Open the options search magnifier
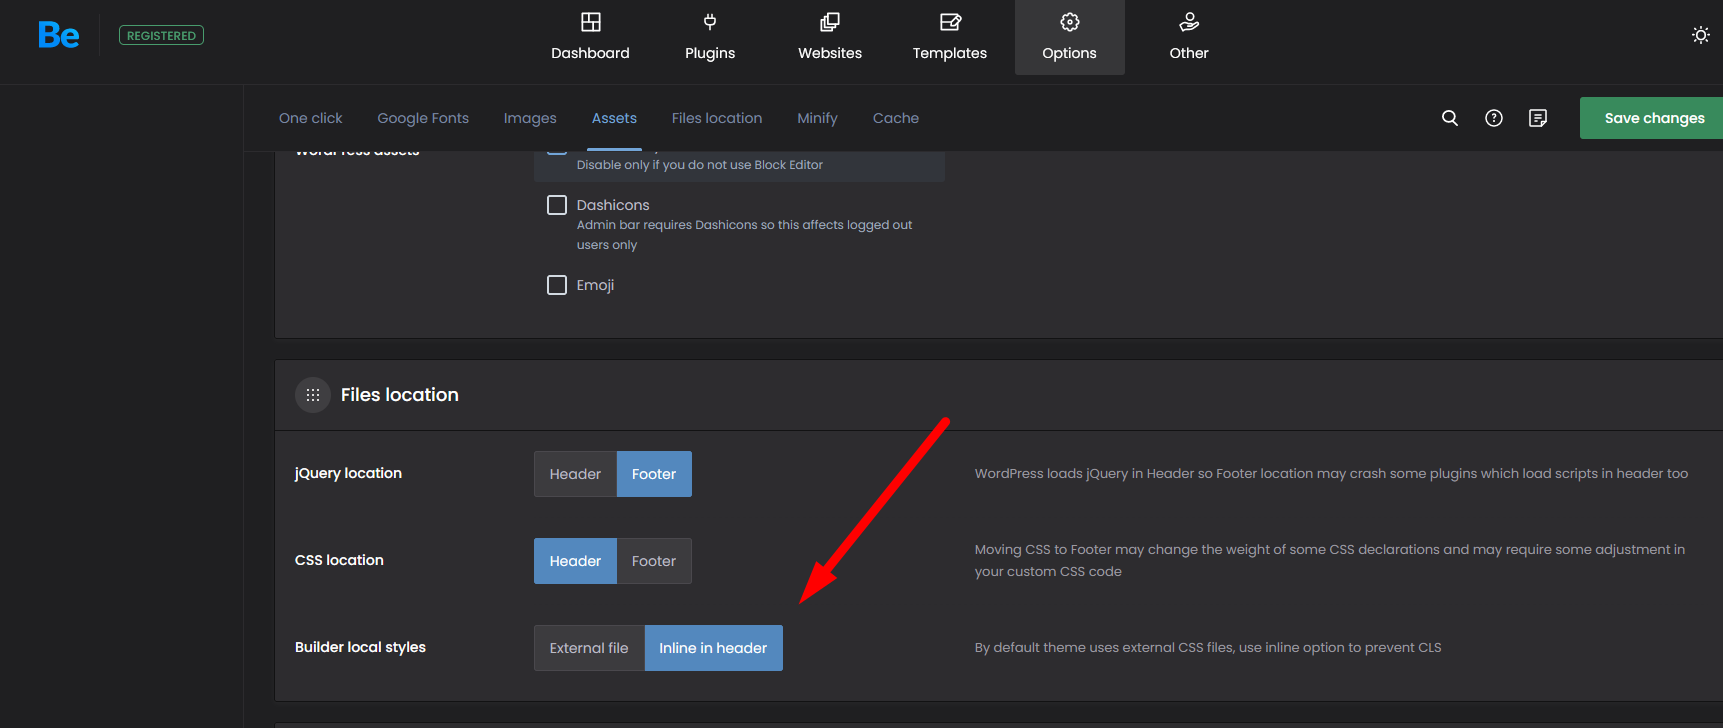 tap(1450, 118)
